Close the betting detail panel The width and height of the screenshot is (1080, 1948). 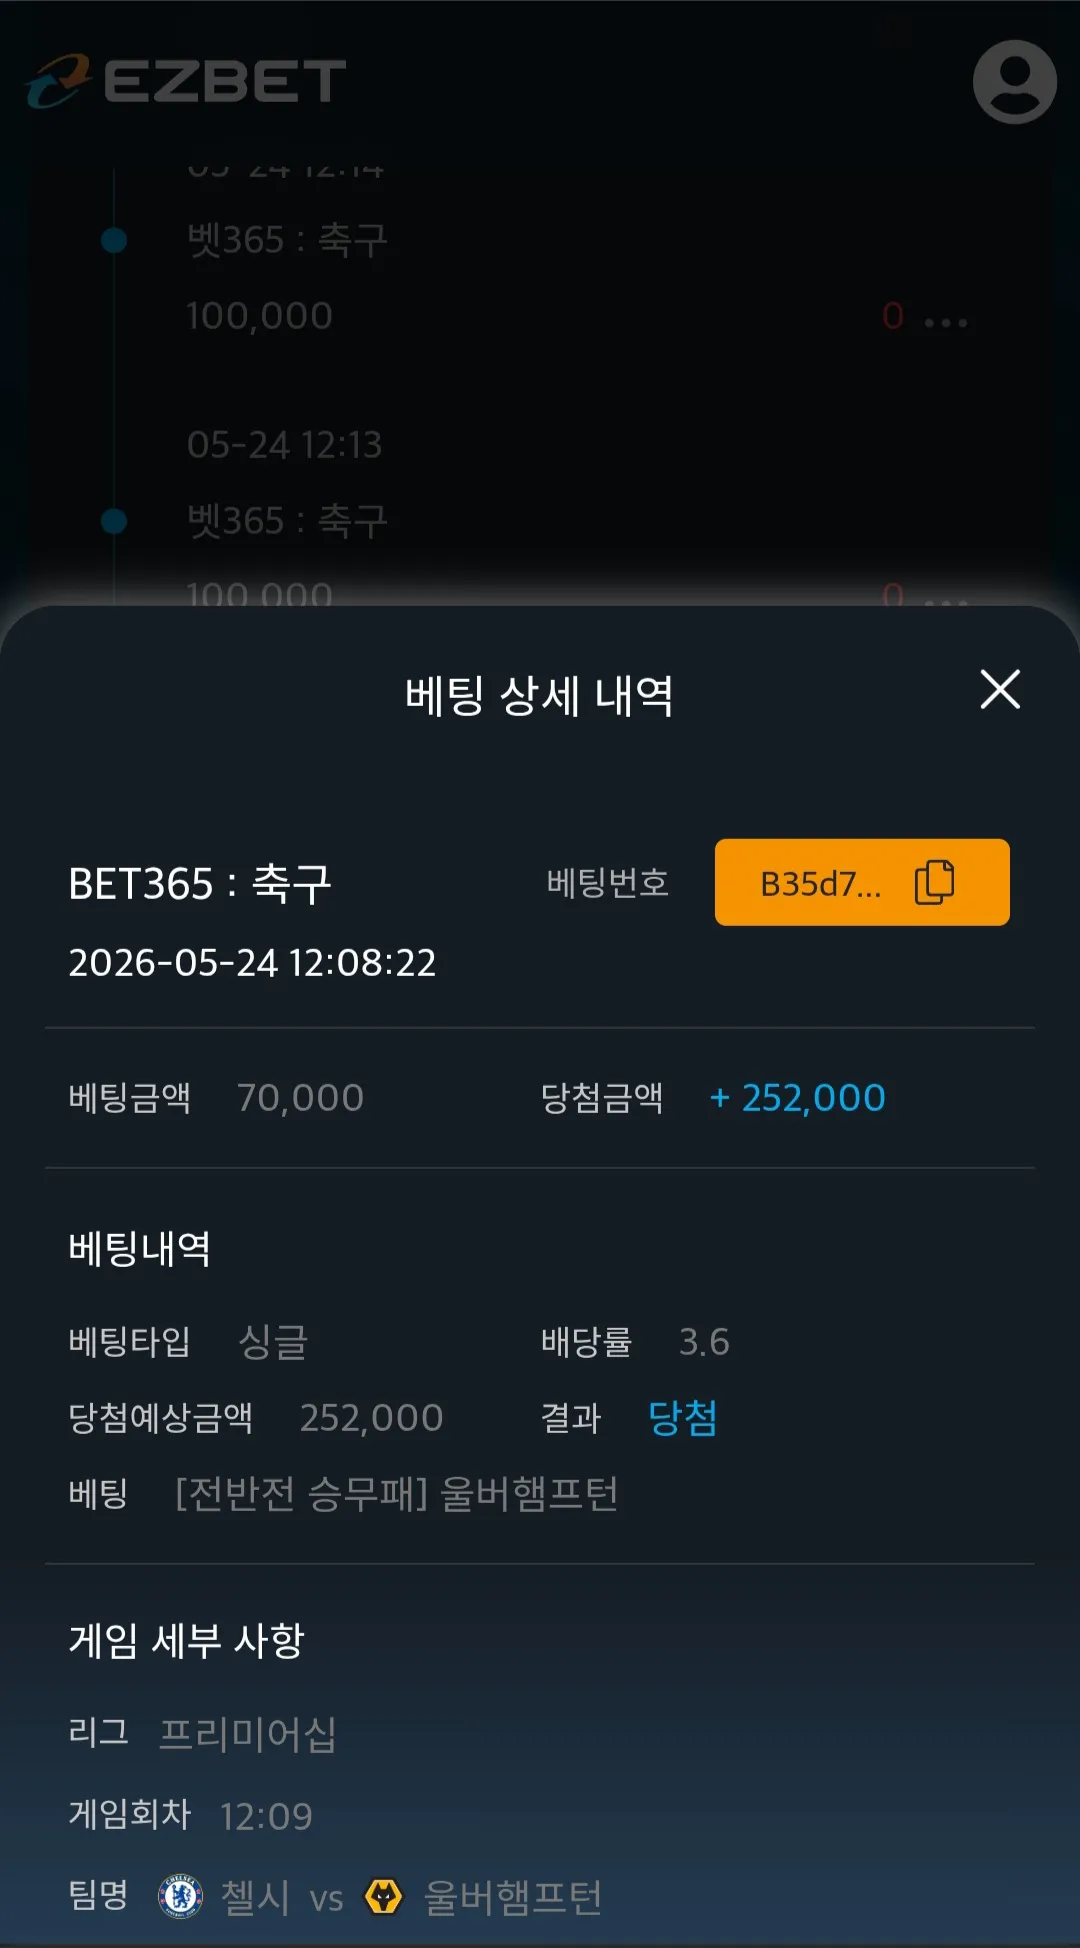pyautogui.click(x=1000, y=689)
